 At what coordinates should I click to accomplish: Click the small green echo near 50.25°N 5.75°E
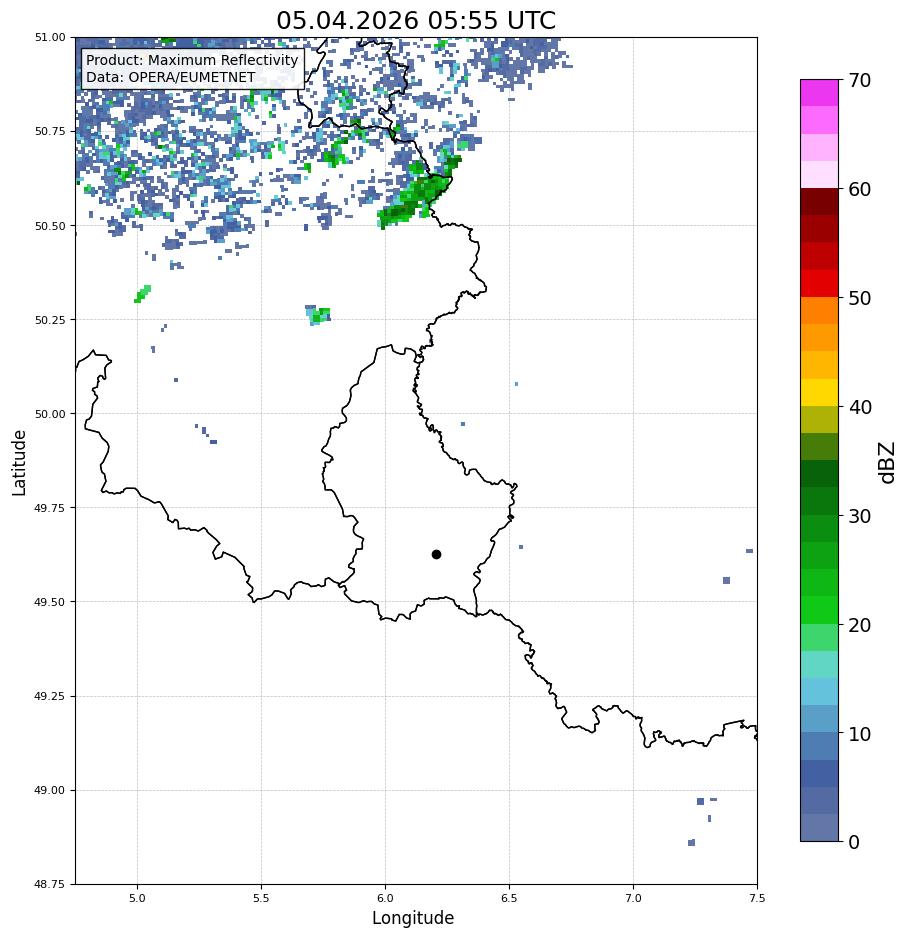pos(319,315)
